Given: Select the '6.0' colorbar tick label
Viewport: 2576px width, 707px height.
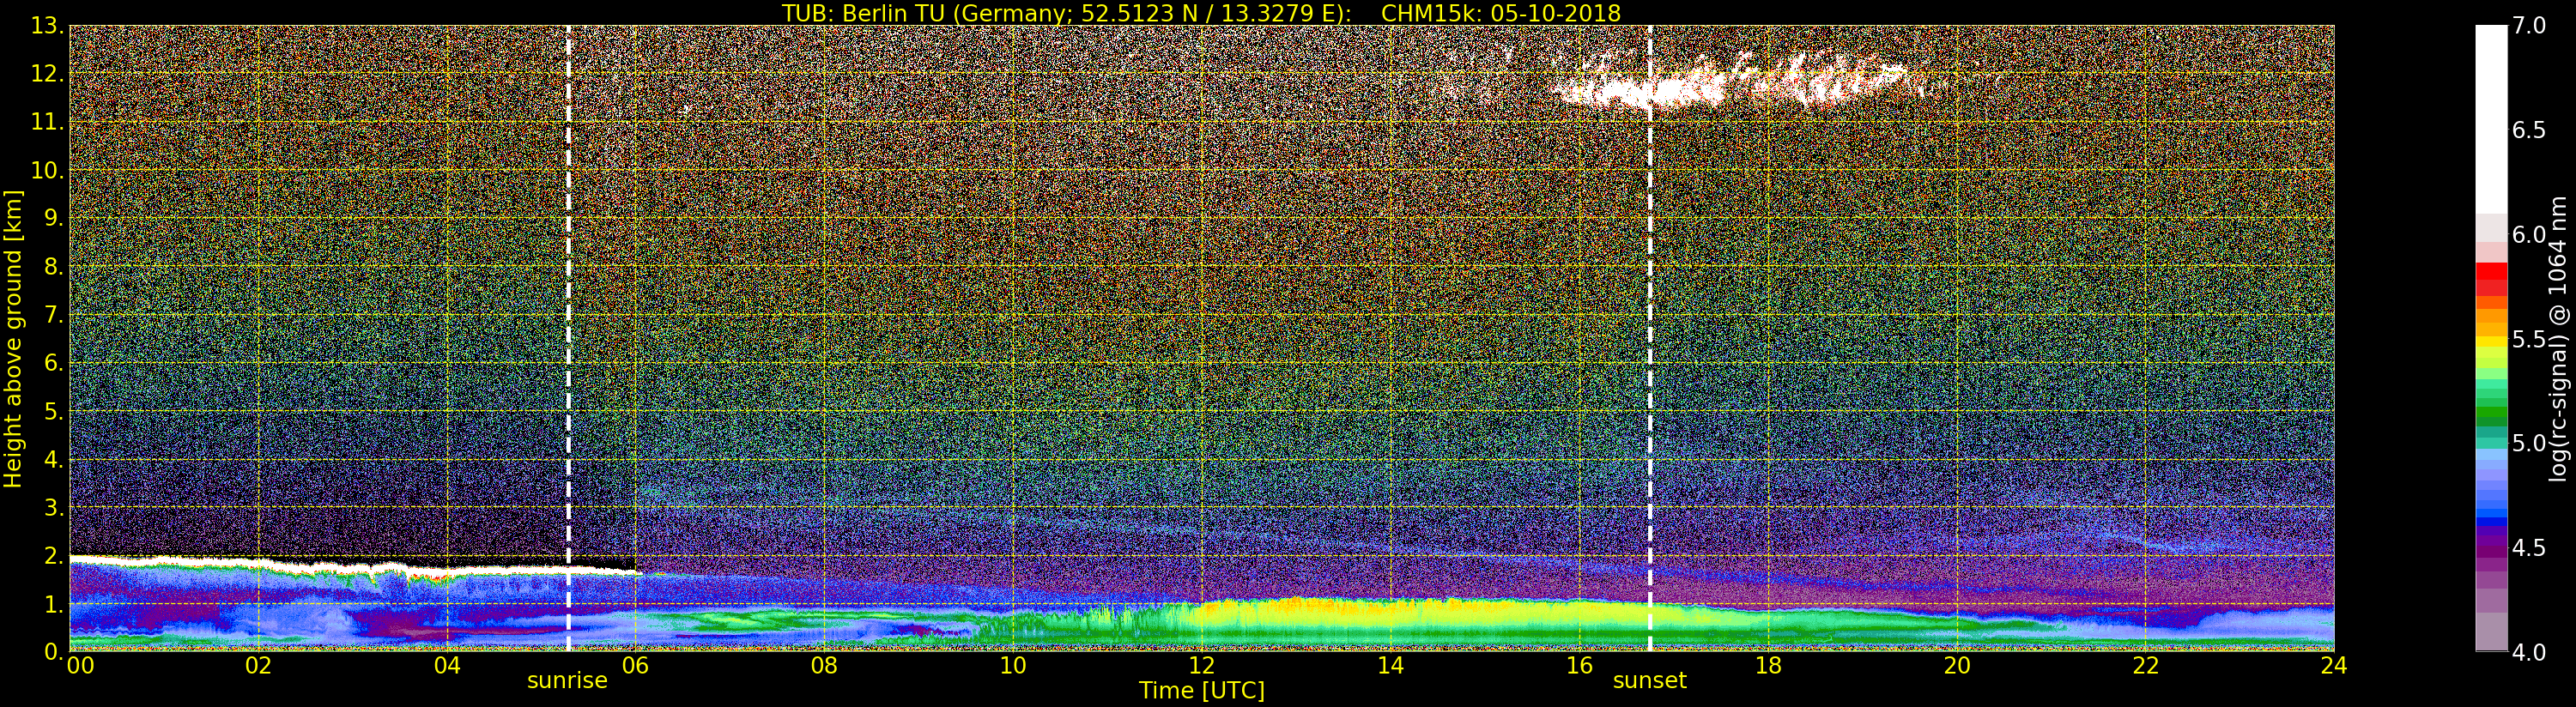Looking at the screenshot, I should [x=2529, y=234].
